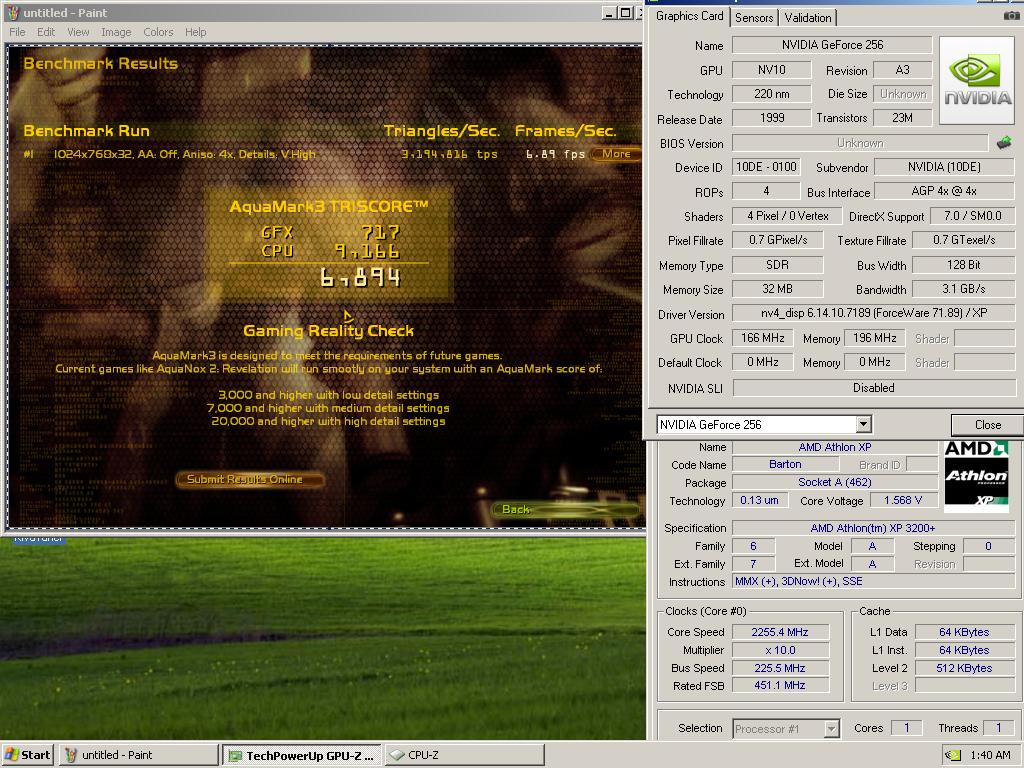
Task: Click the Multiplier x 10.0 value
Action: (780, 650)
